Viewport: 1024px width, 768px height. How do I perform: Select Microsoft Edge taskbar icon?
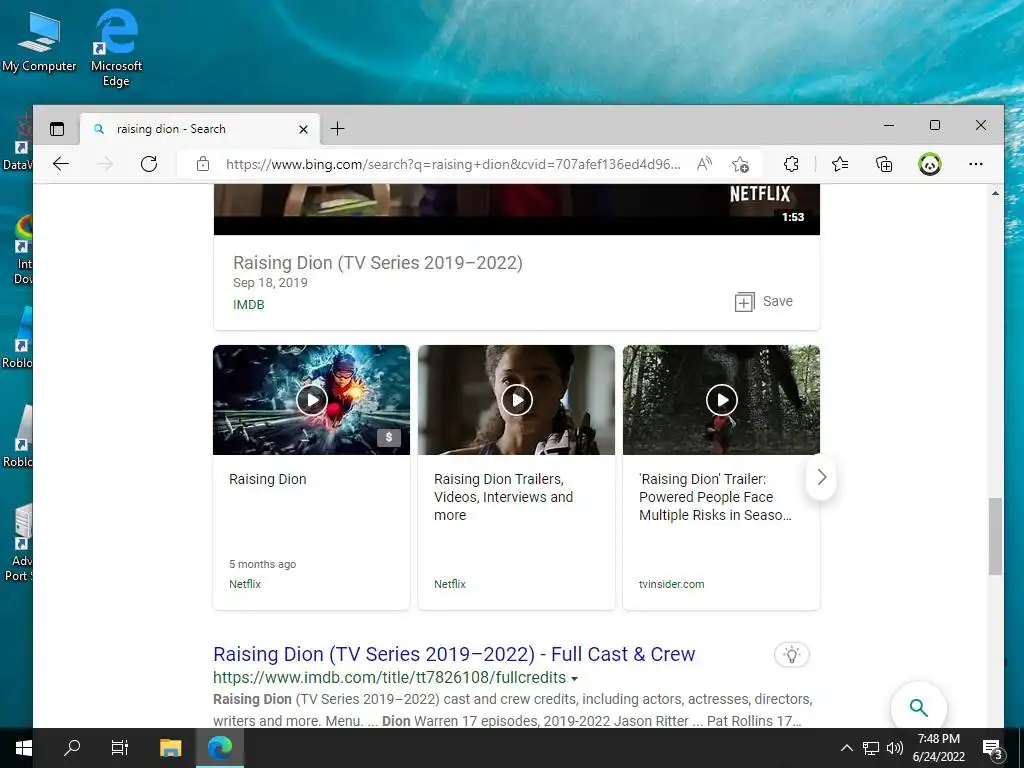click(x=220, y=748)
